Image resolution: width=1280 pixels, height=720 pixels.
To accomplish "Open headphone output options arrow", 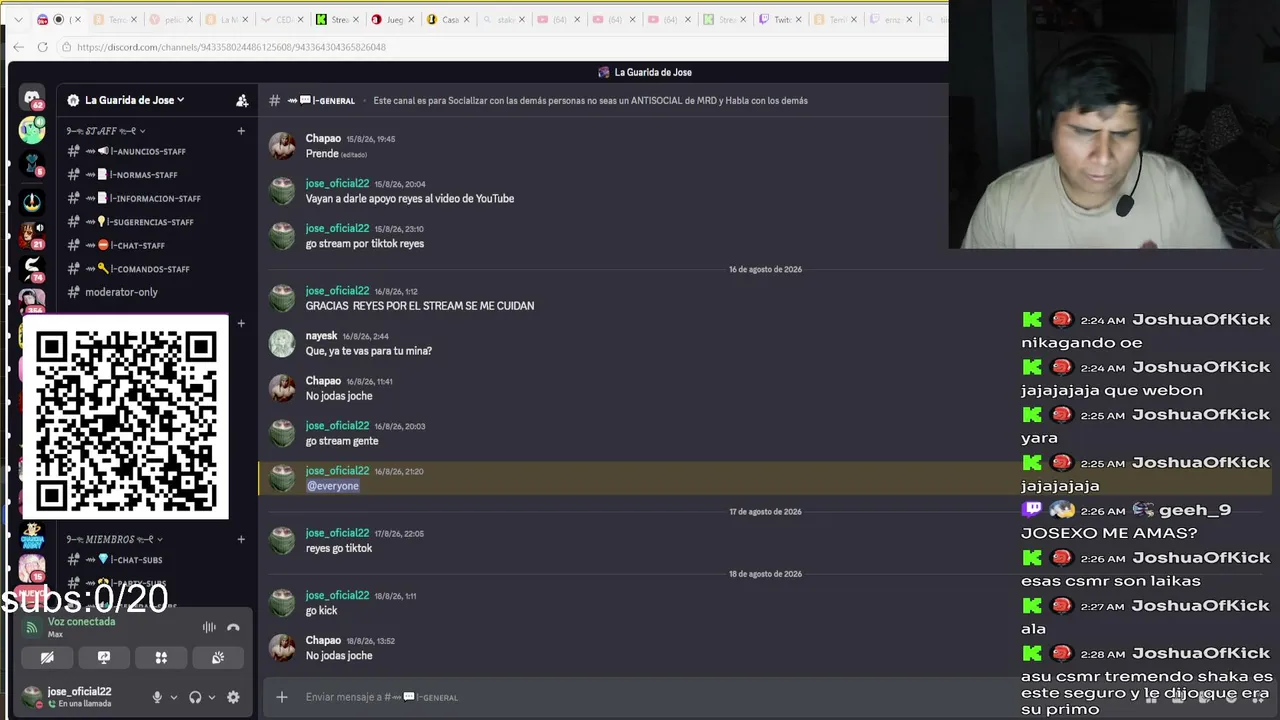I will [212, 697].
